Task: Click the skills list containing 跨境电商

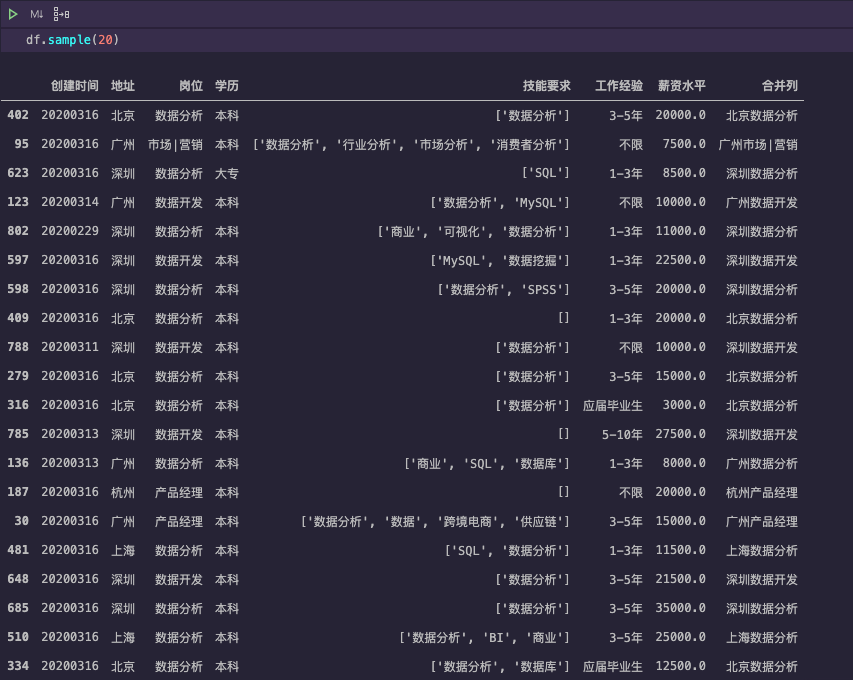Action: click(435, 521)
